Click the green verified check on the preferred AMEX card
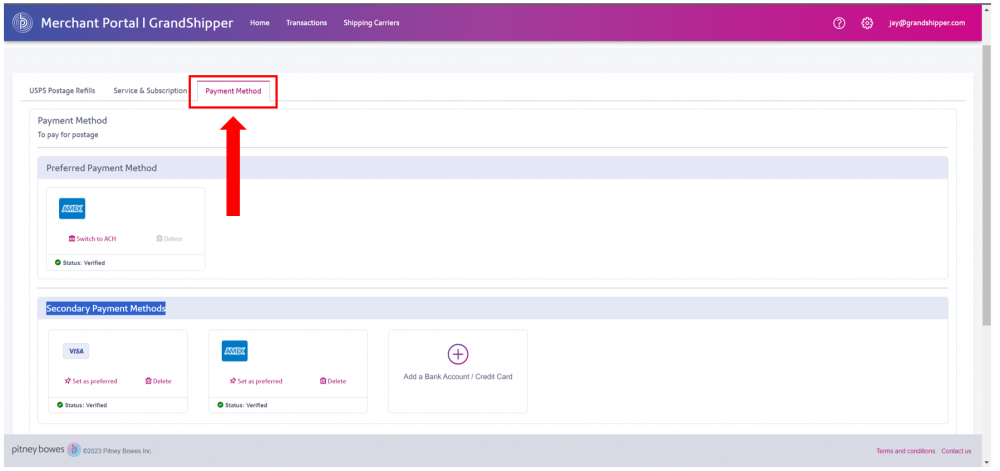 point(58,263)
